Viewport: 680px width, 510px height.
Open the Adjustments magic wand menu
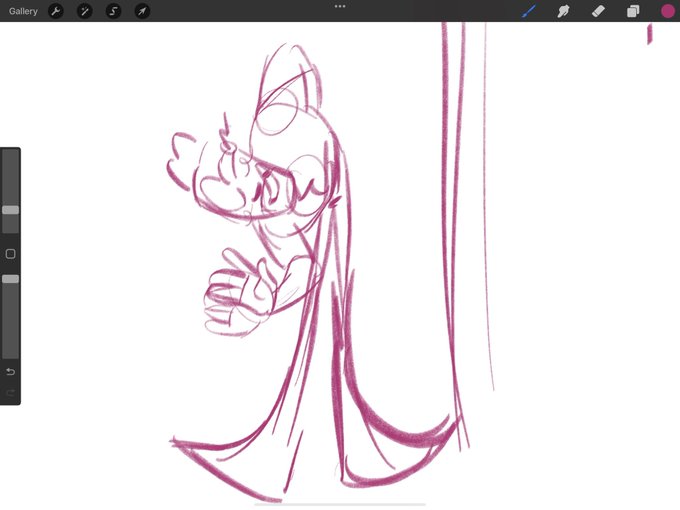tap(85, 11)
